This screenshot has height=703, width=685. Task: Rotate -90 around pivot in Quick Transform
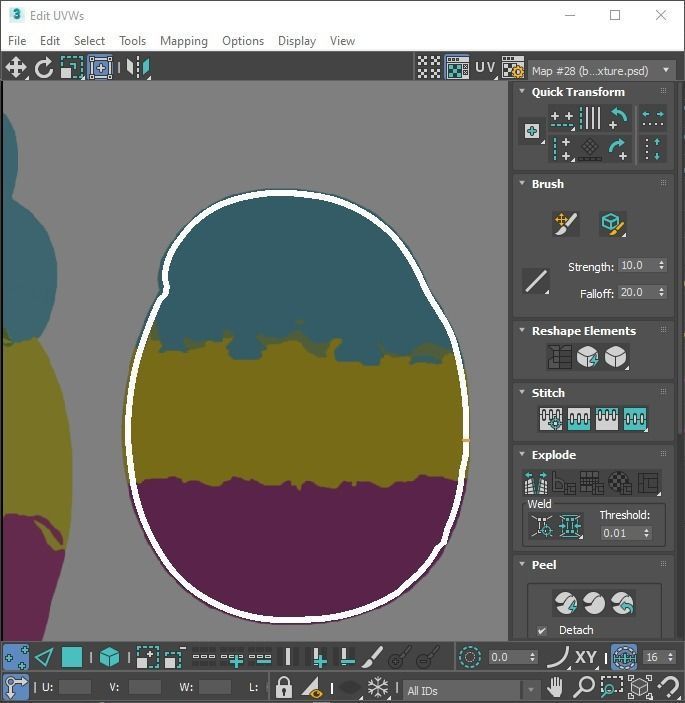619,118
